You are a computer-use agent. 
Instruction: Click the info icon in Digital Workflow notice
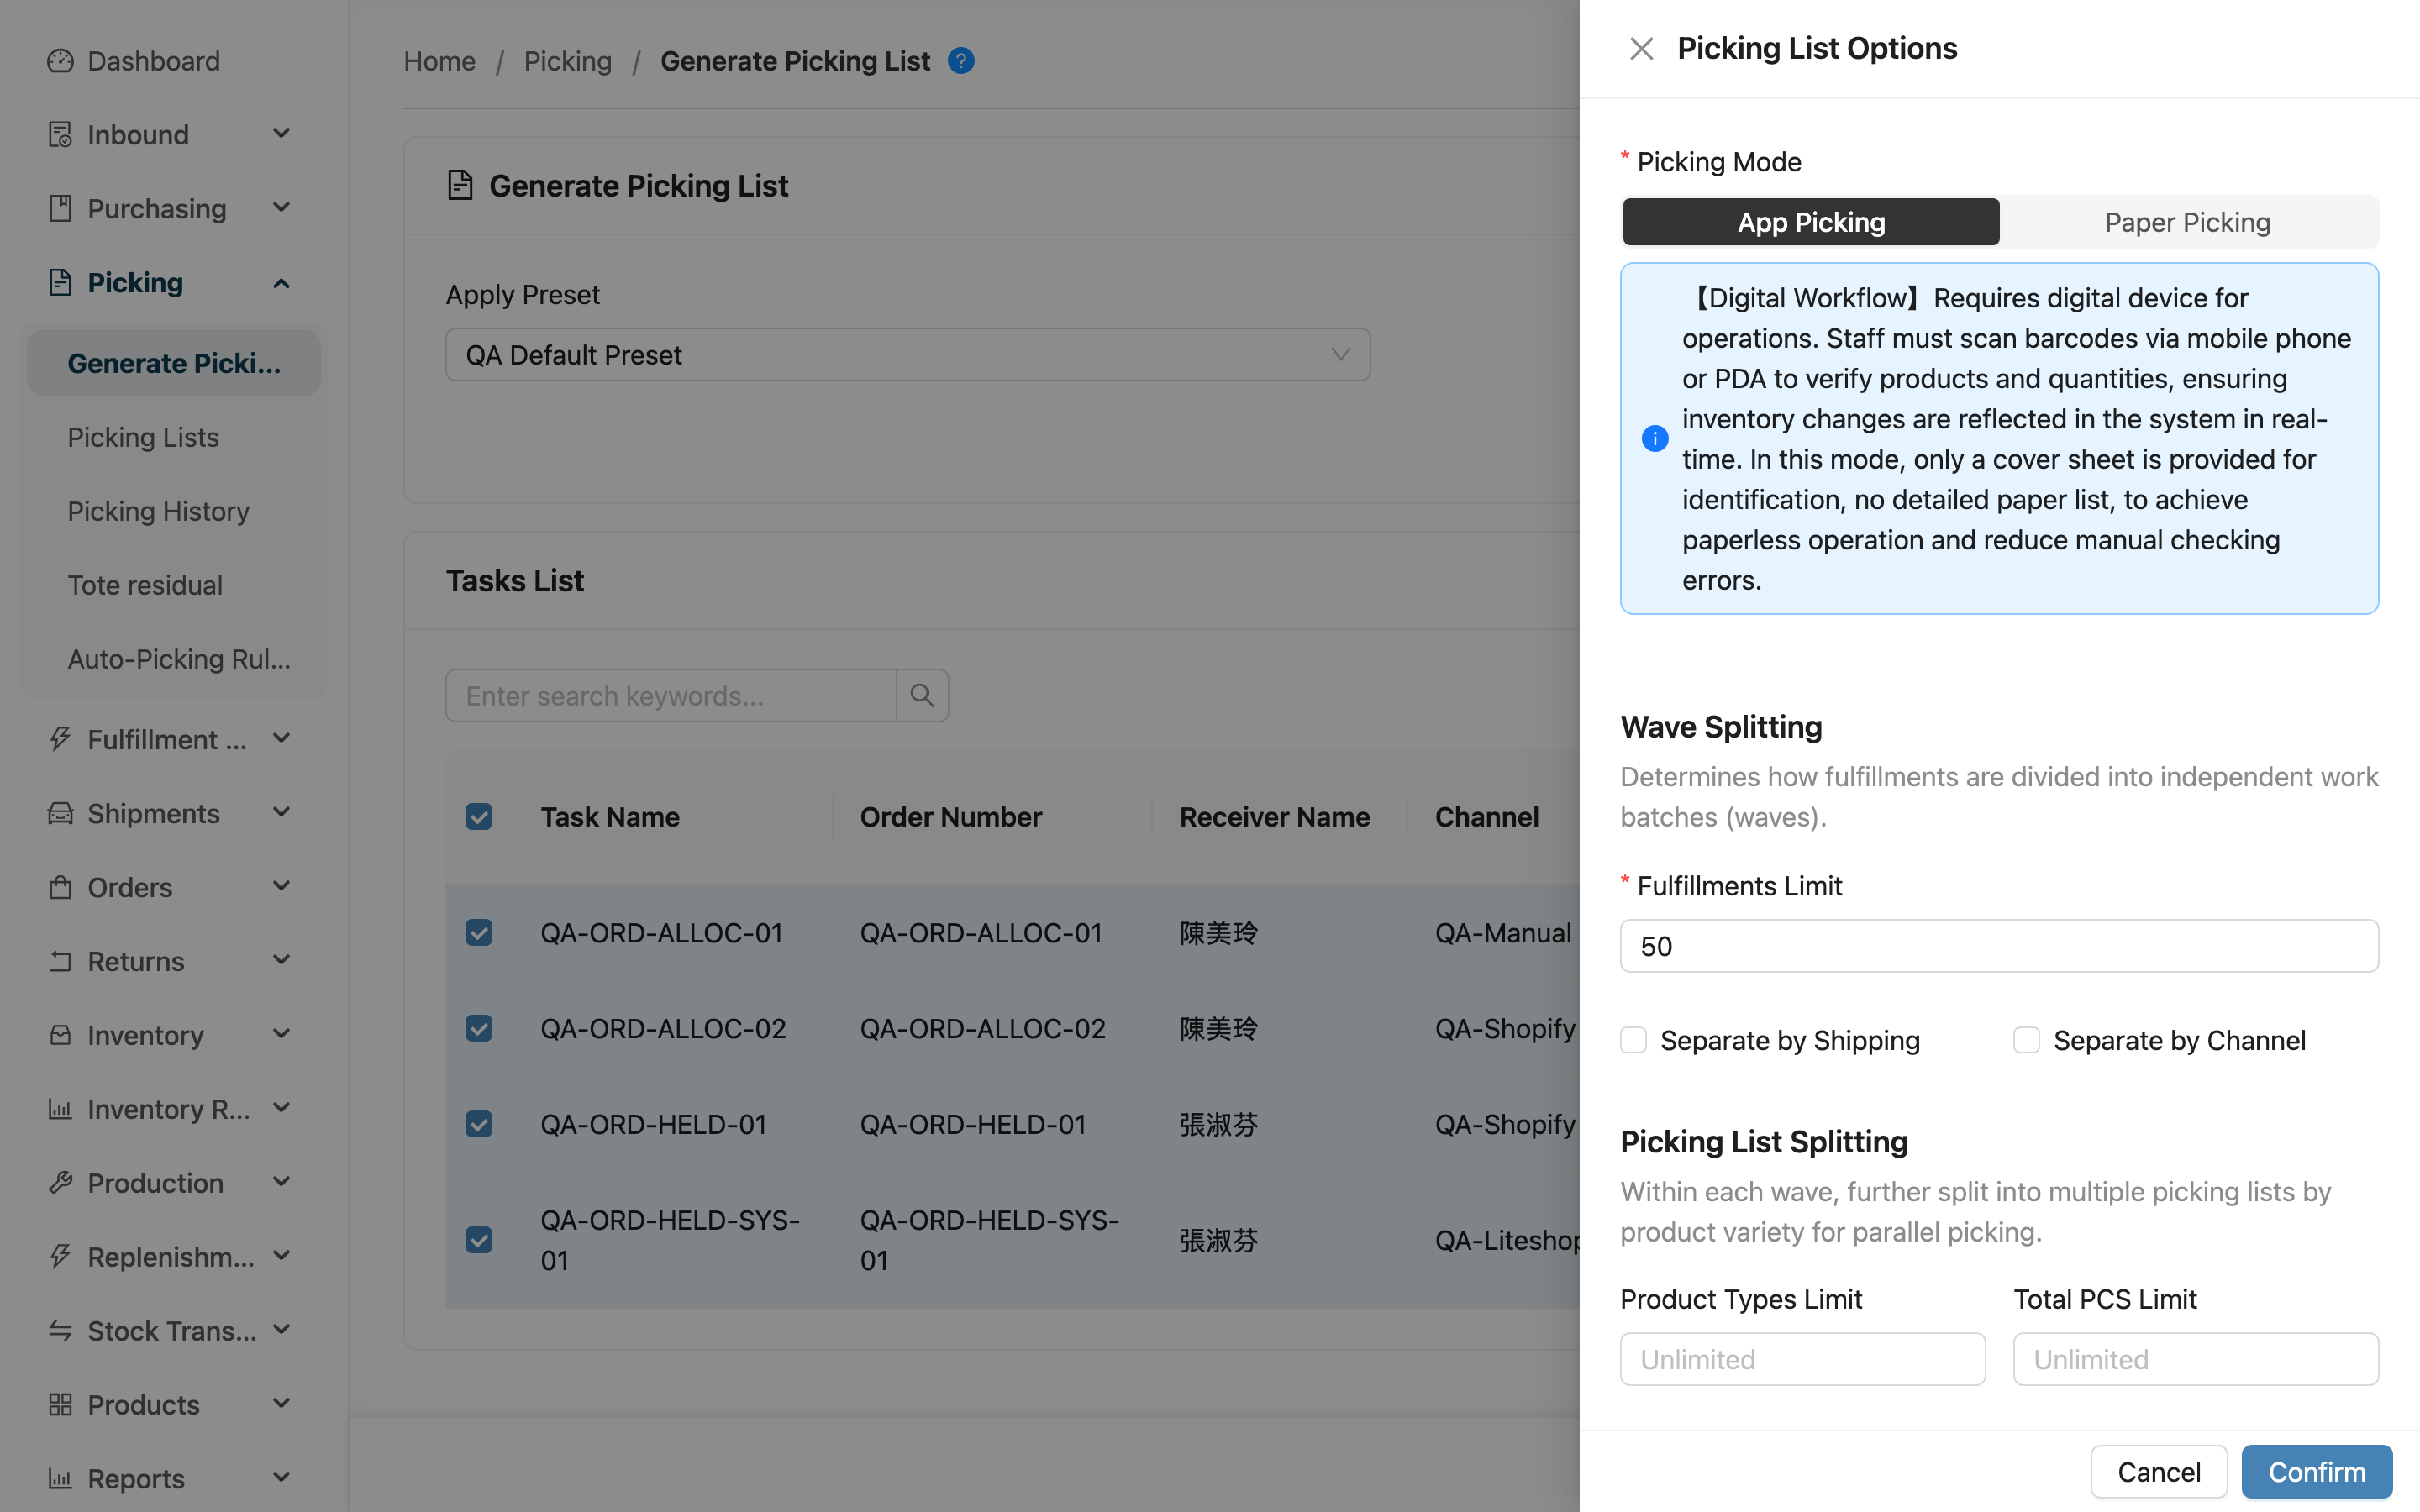point(1655,438)
